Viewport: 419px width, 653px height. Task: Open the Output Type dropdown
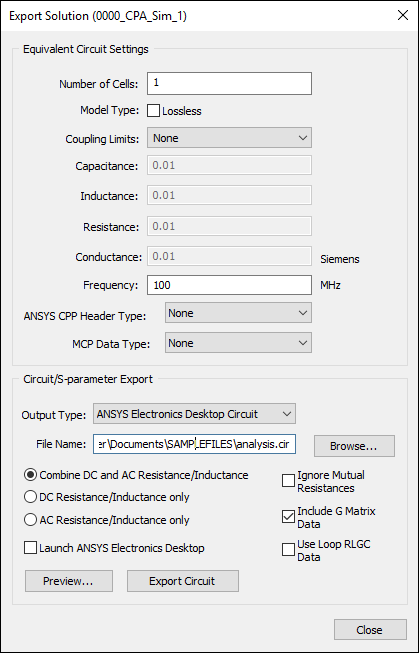(195, 414)
